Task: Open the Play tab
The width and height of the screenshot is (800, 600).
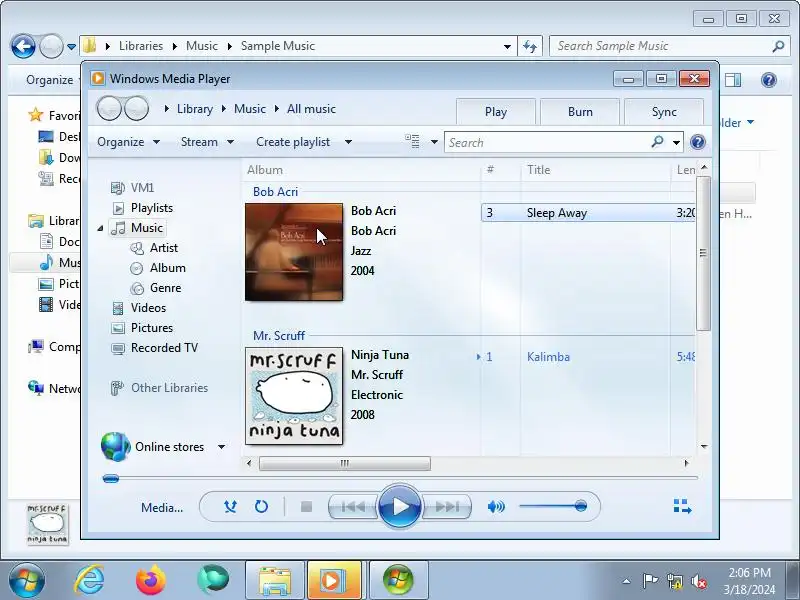Action: click(496, 112)
